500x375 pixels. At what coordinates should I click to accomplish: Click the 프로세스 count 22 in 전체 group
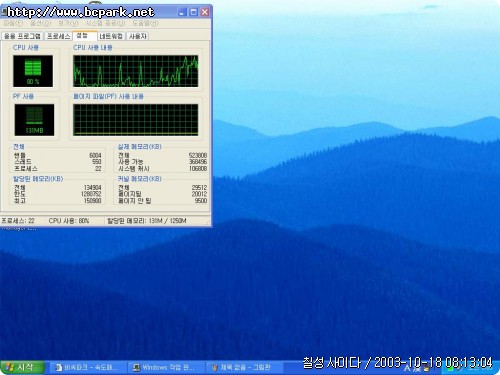point(98,168)
